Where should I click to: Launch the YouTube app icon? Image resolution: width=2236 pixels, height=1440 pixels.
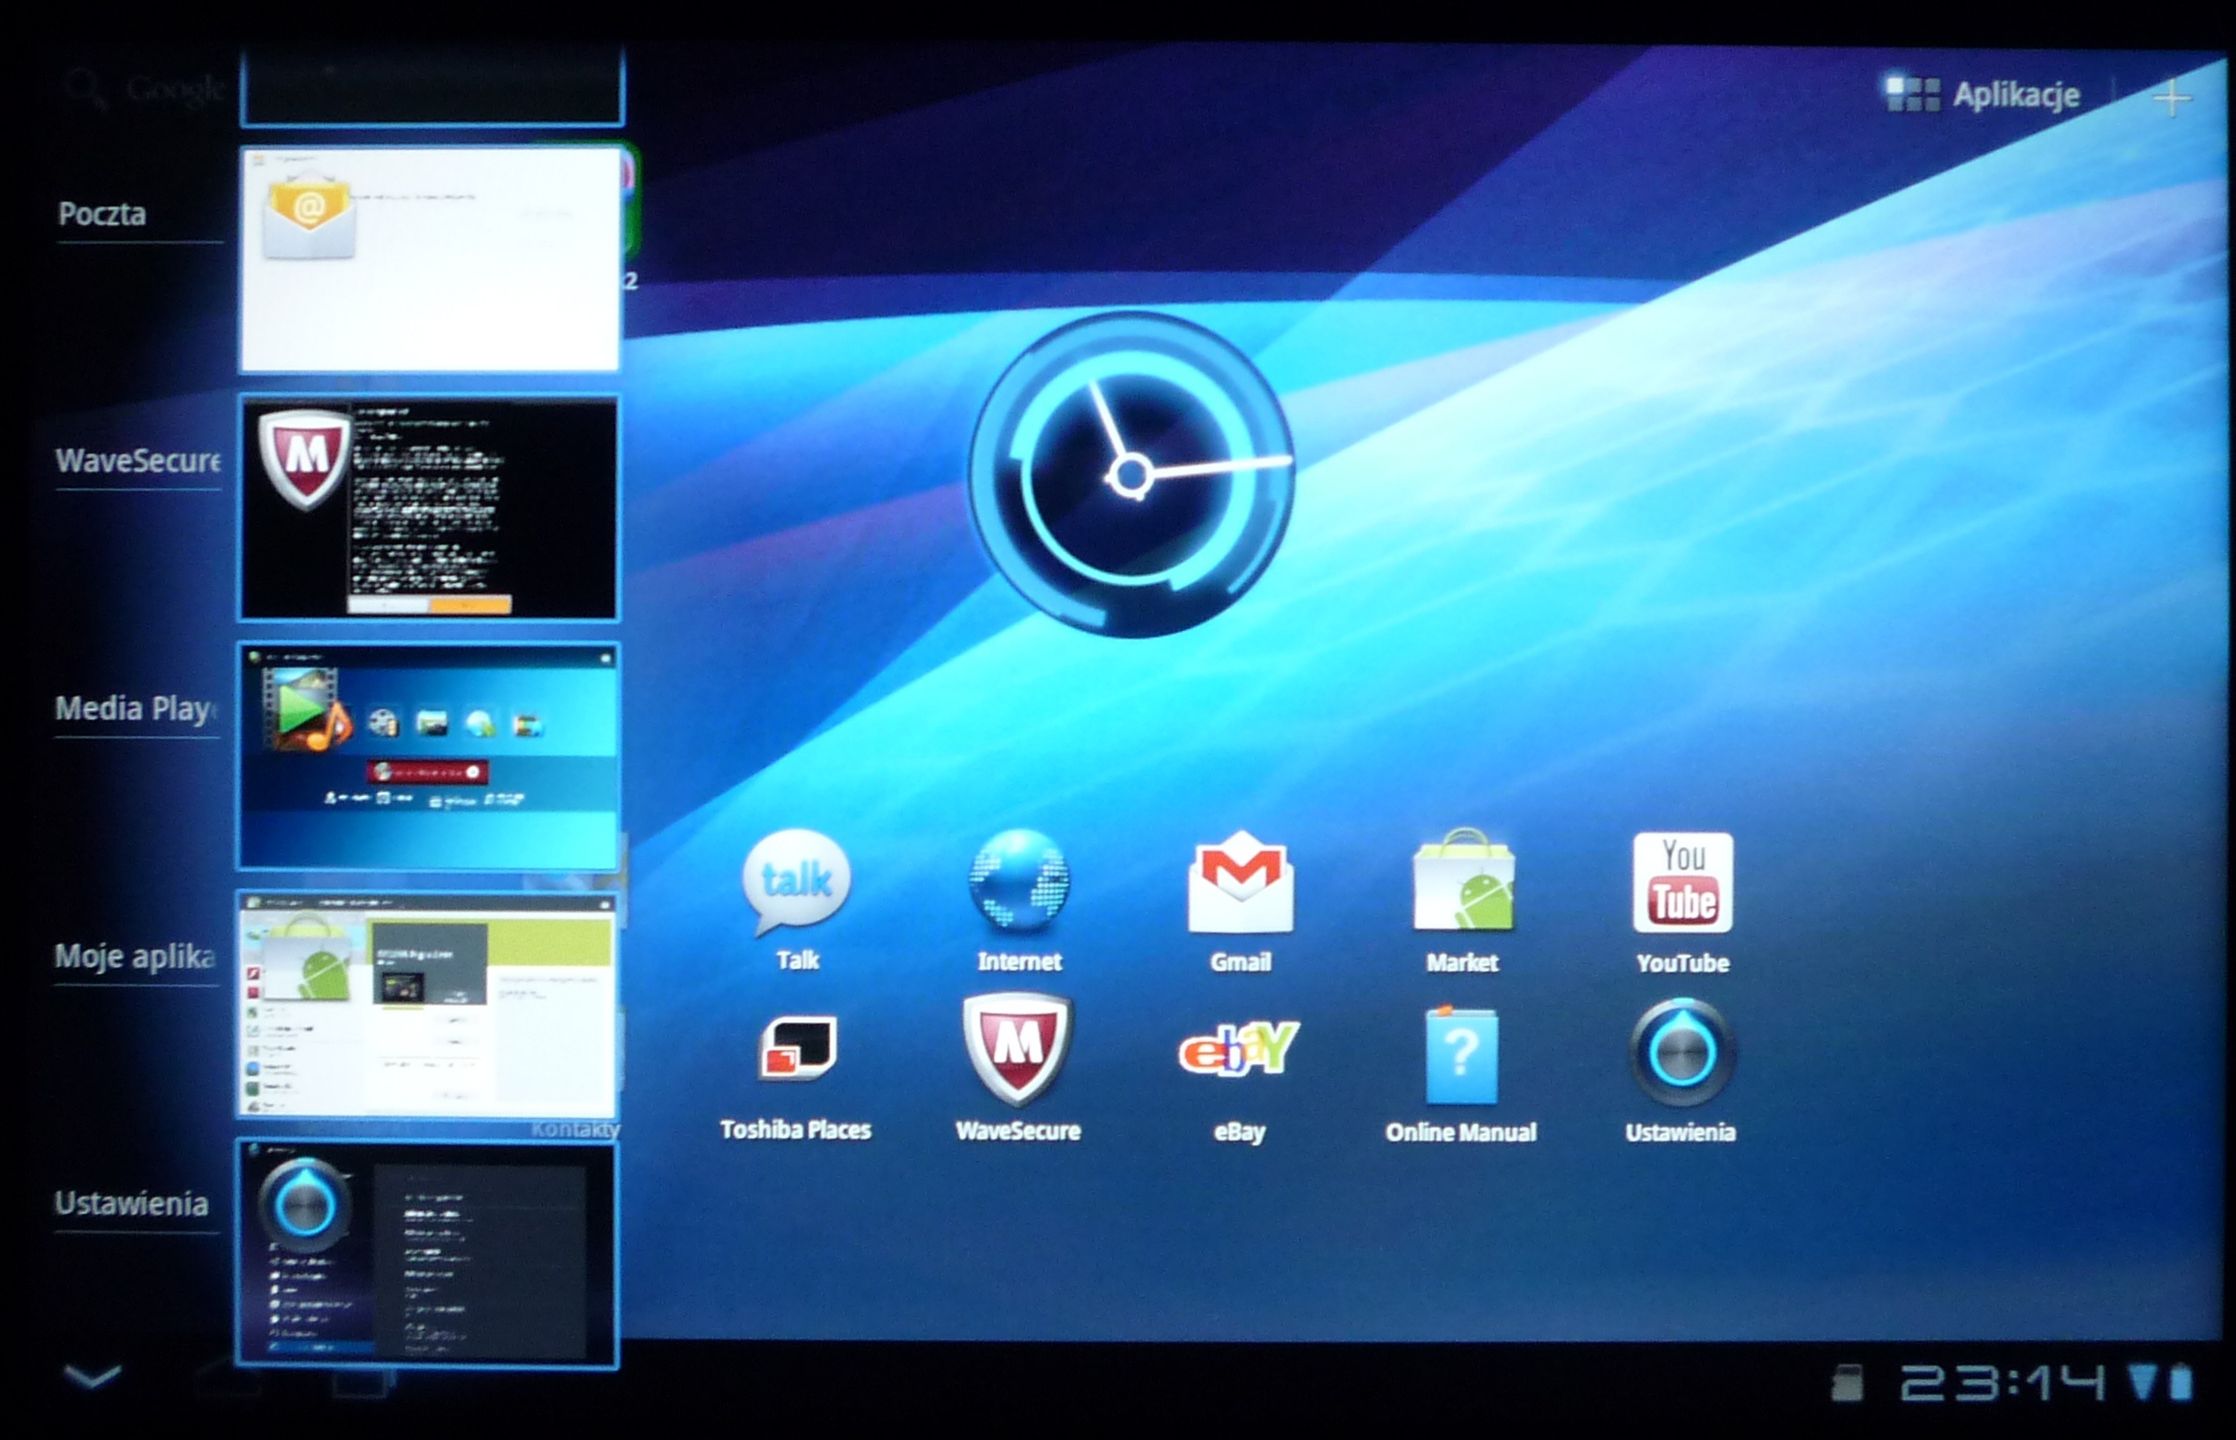point(1683,883)
